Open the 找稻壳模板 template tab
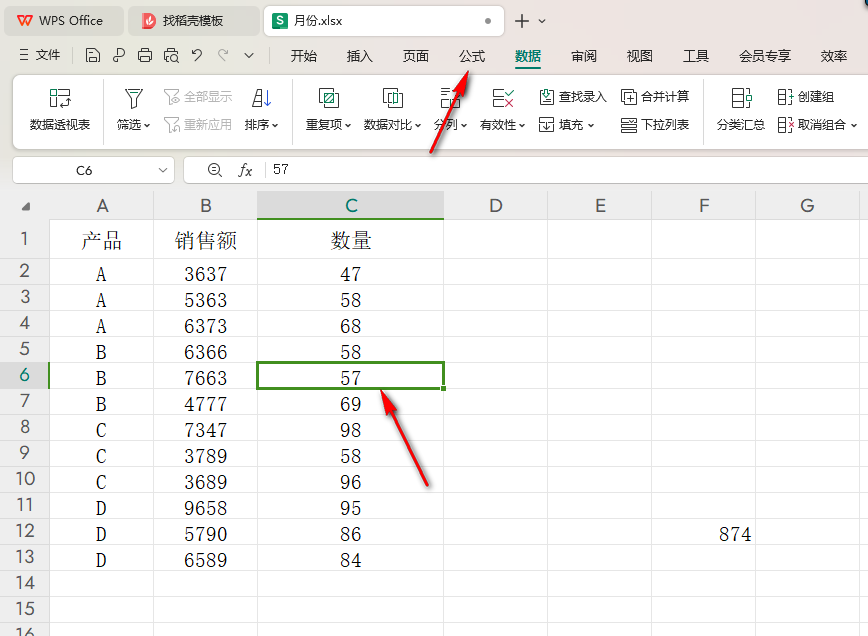The width and height of the screenshot is (868, 636). click(x=193, y=21)
